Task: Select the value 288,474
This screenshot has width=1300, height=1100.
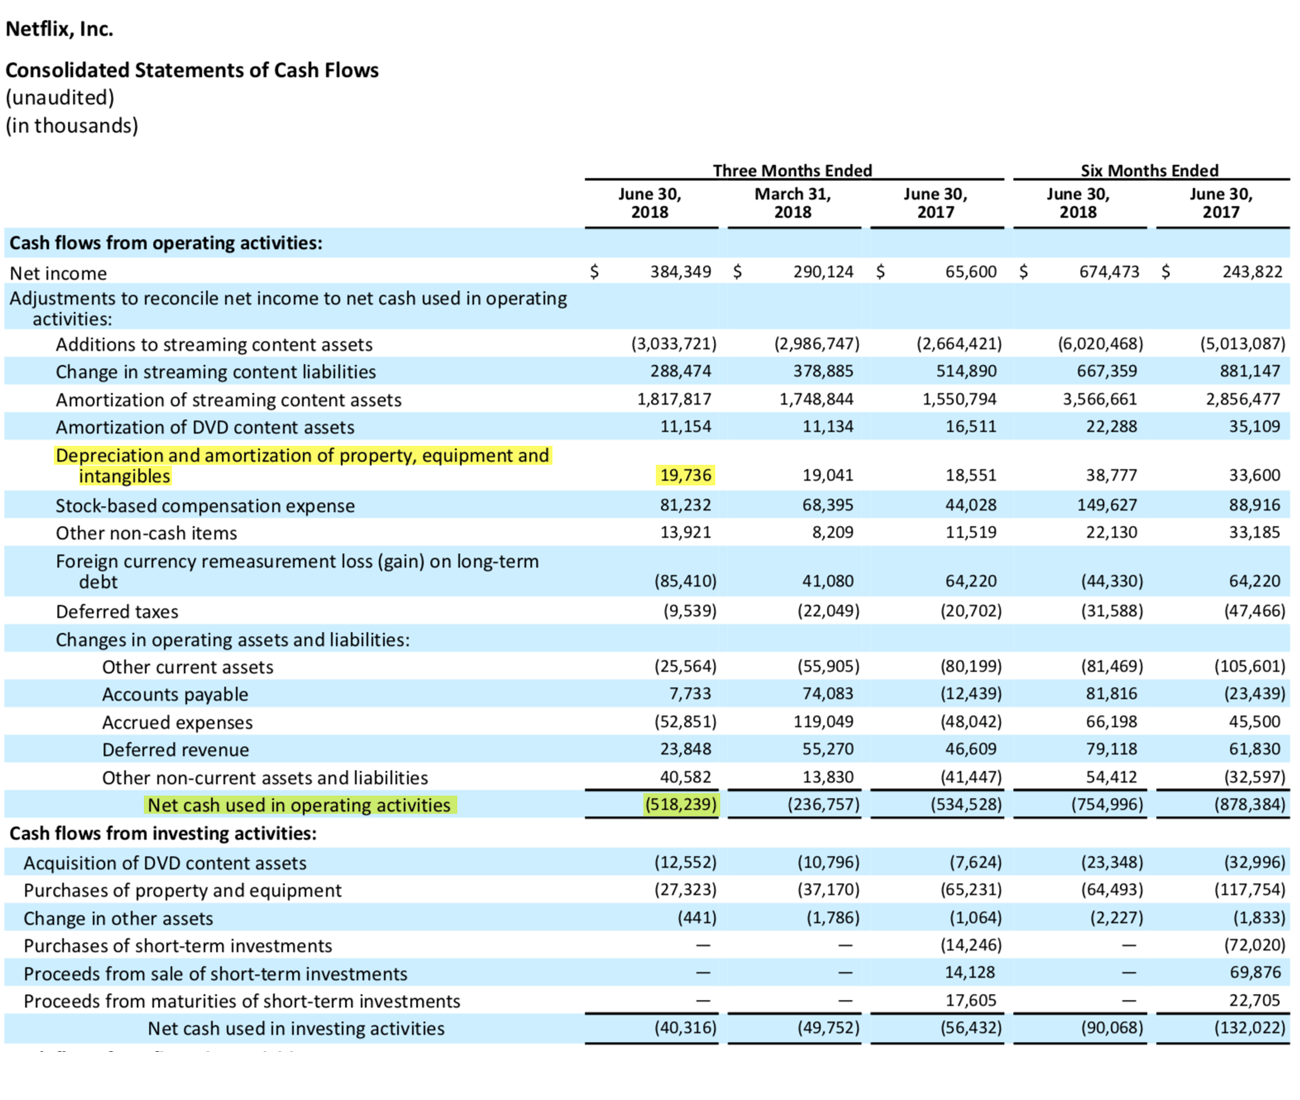Action: pos(681,371)
